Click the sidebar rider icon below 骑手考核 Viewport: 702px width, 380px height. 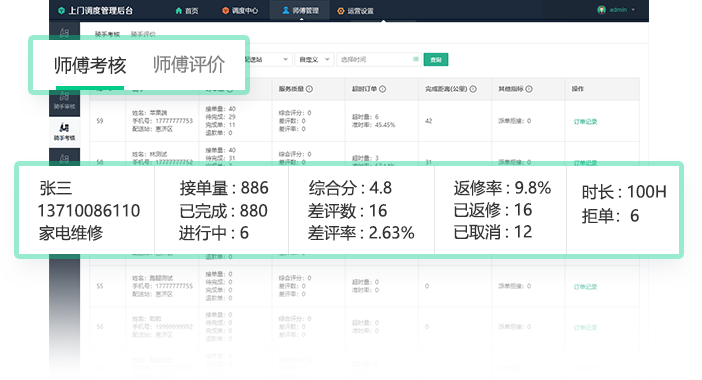click(64, 158)
